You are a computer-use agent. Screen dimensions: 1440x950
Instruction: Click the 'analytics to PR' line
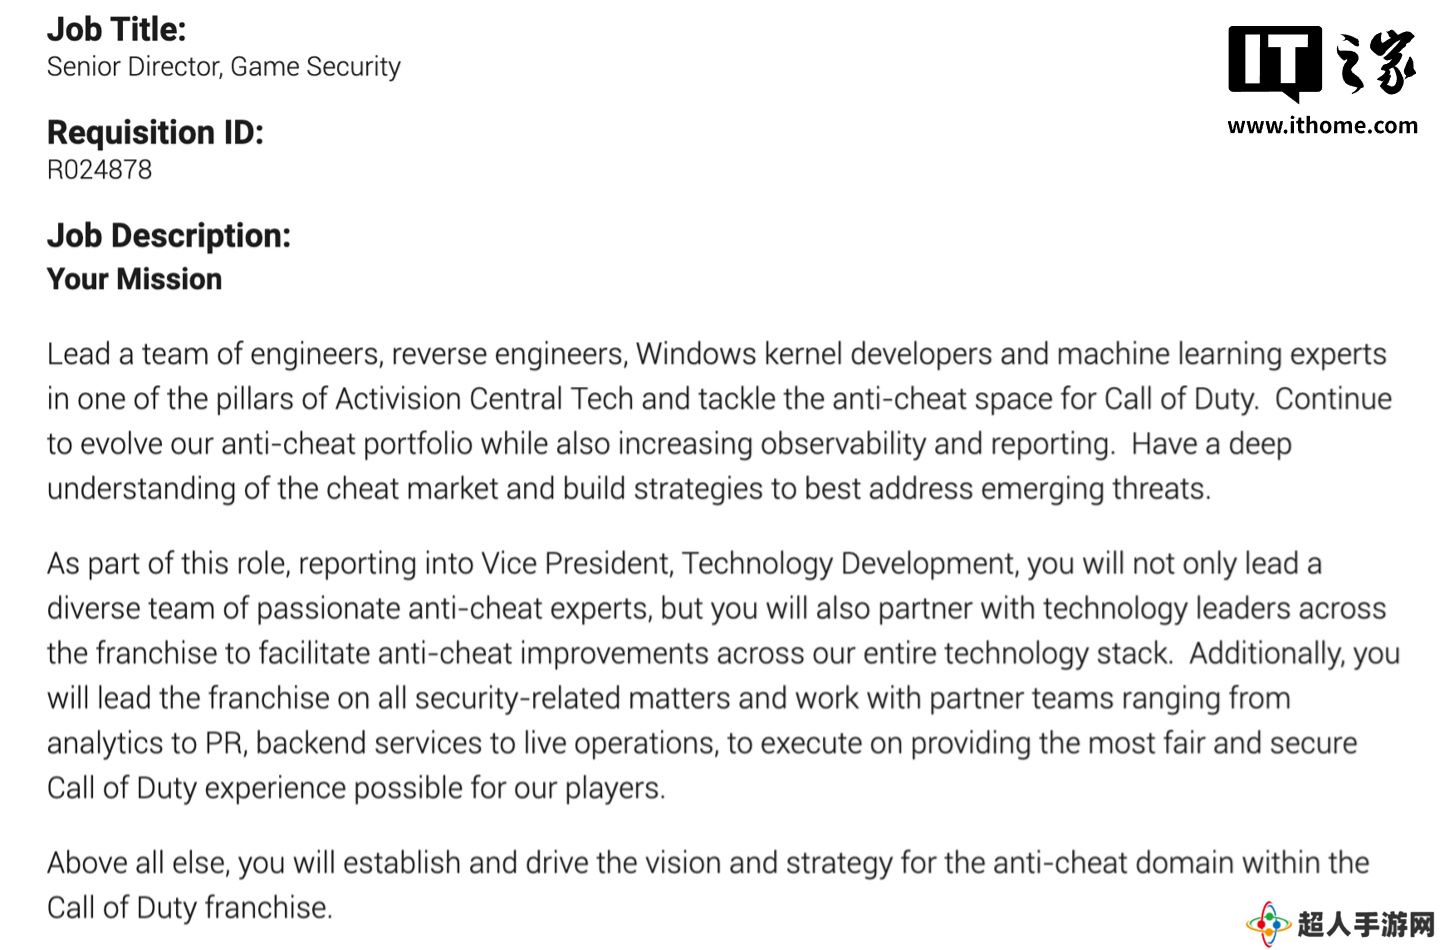pos(702,743)
